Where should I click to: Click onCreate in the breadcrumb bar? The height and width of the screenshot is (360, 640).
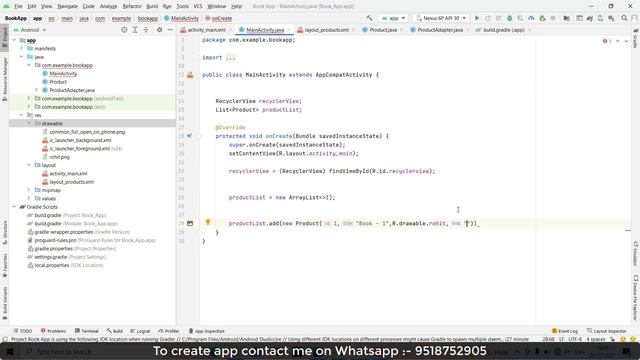click(222, 18)
